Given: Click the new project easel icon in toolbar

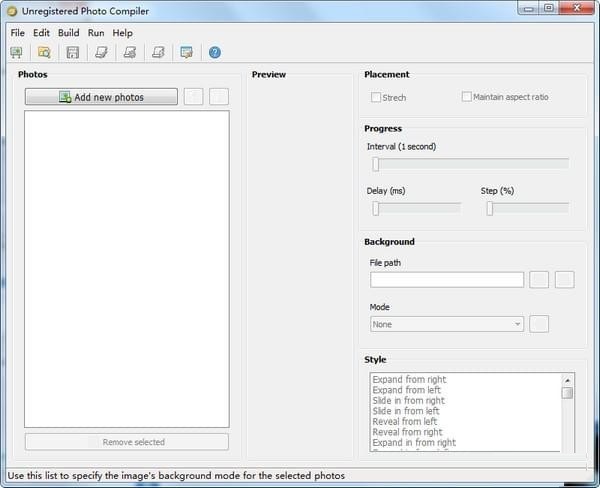Looking at the screenshot, I should (16, 52).
